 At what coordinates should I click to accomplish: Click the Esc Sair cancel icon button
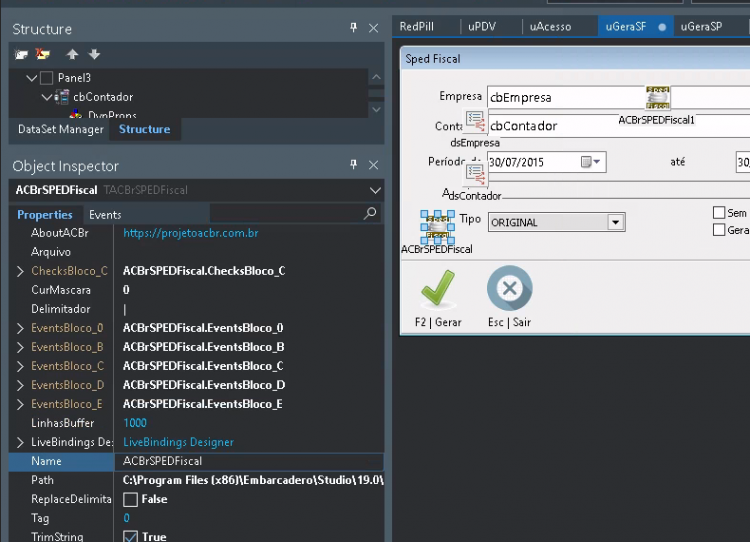point(509,288)
